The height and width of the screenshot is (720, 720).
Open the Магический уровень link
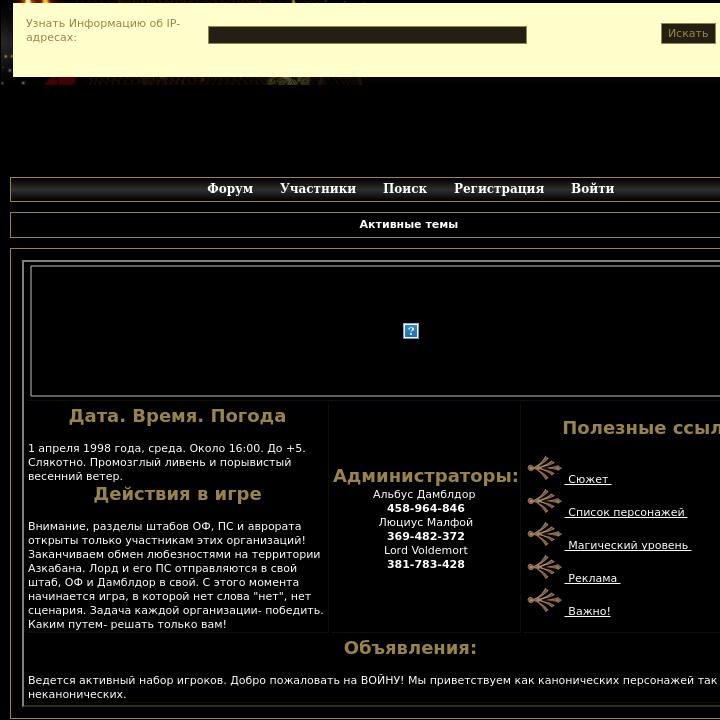[x=628, y=546]
